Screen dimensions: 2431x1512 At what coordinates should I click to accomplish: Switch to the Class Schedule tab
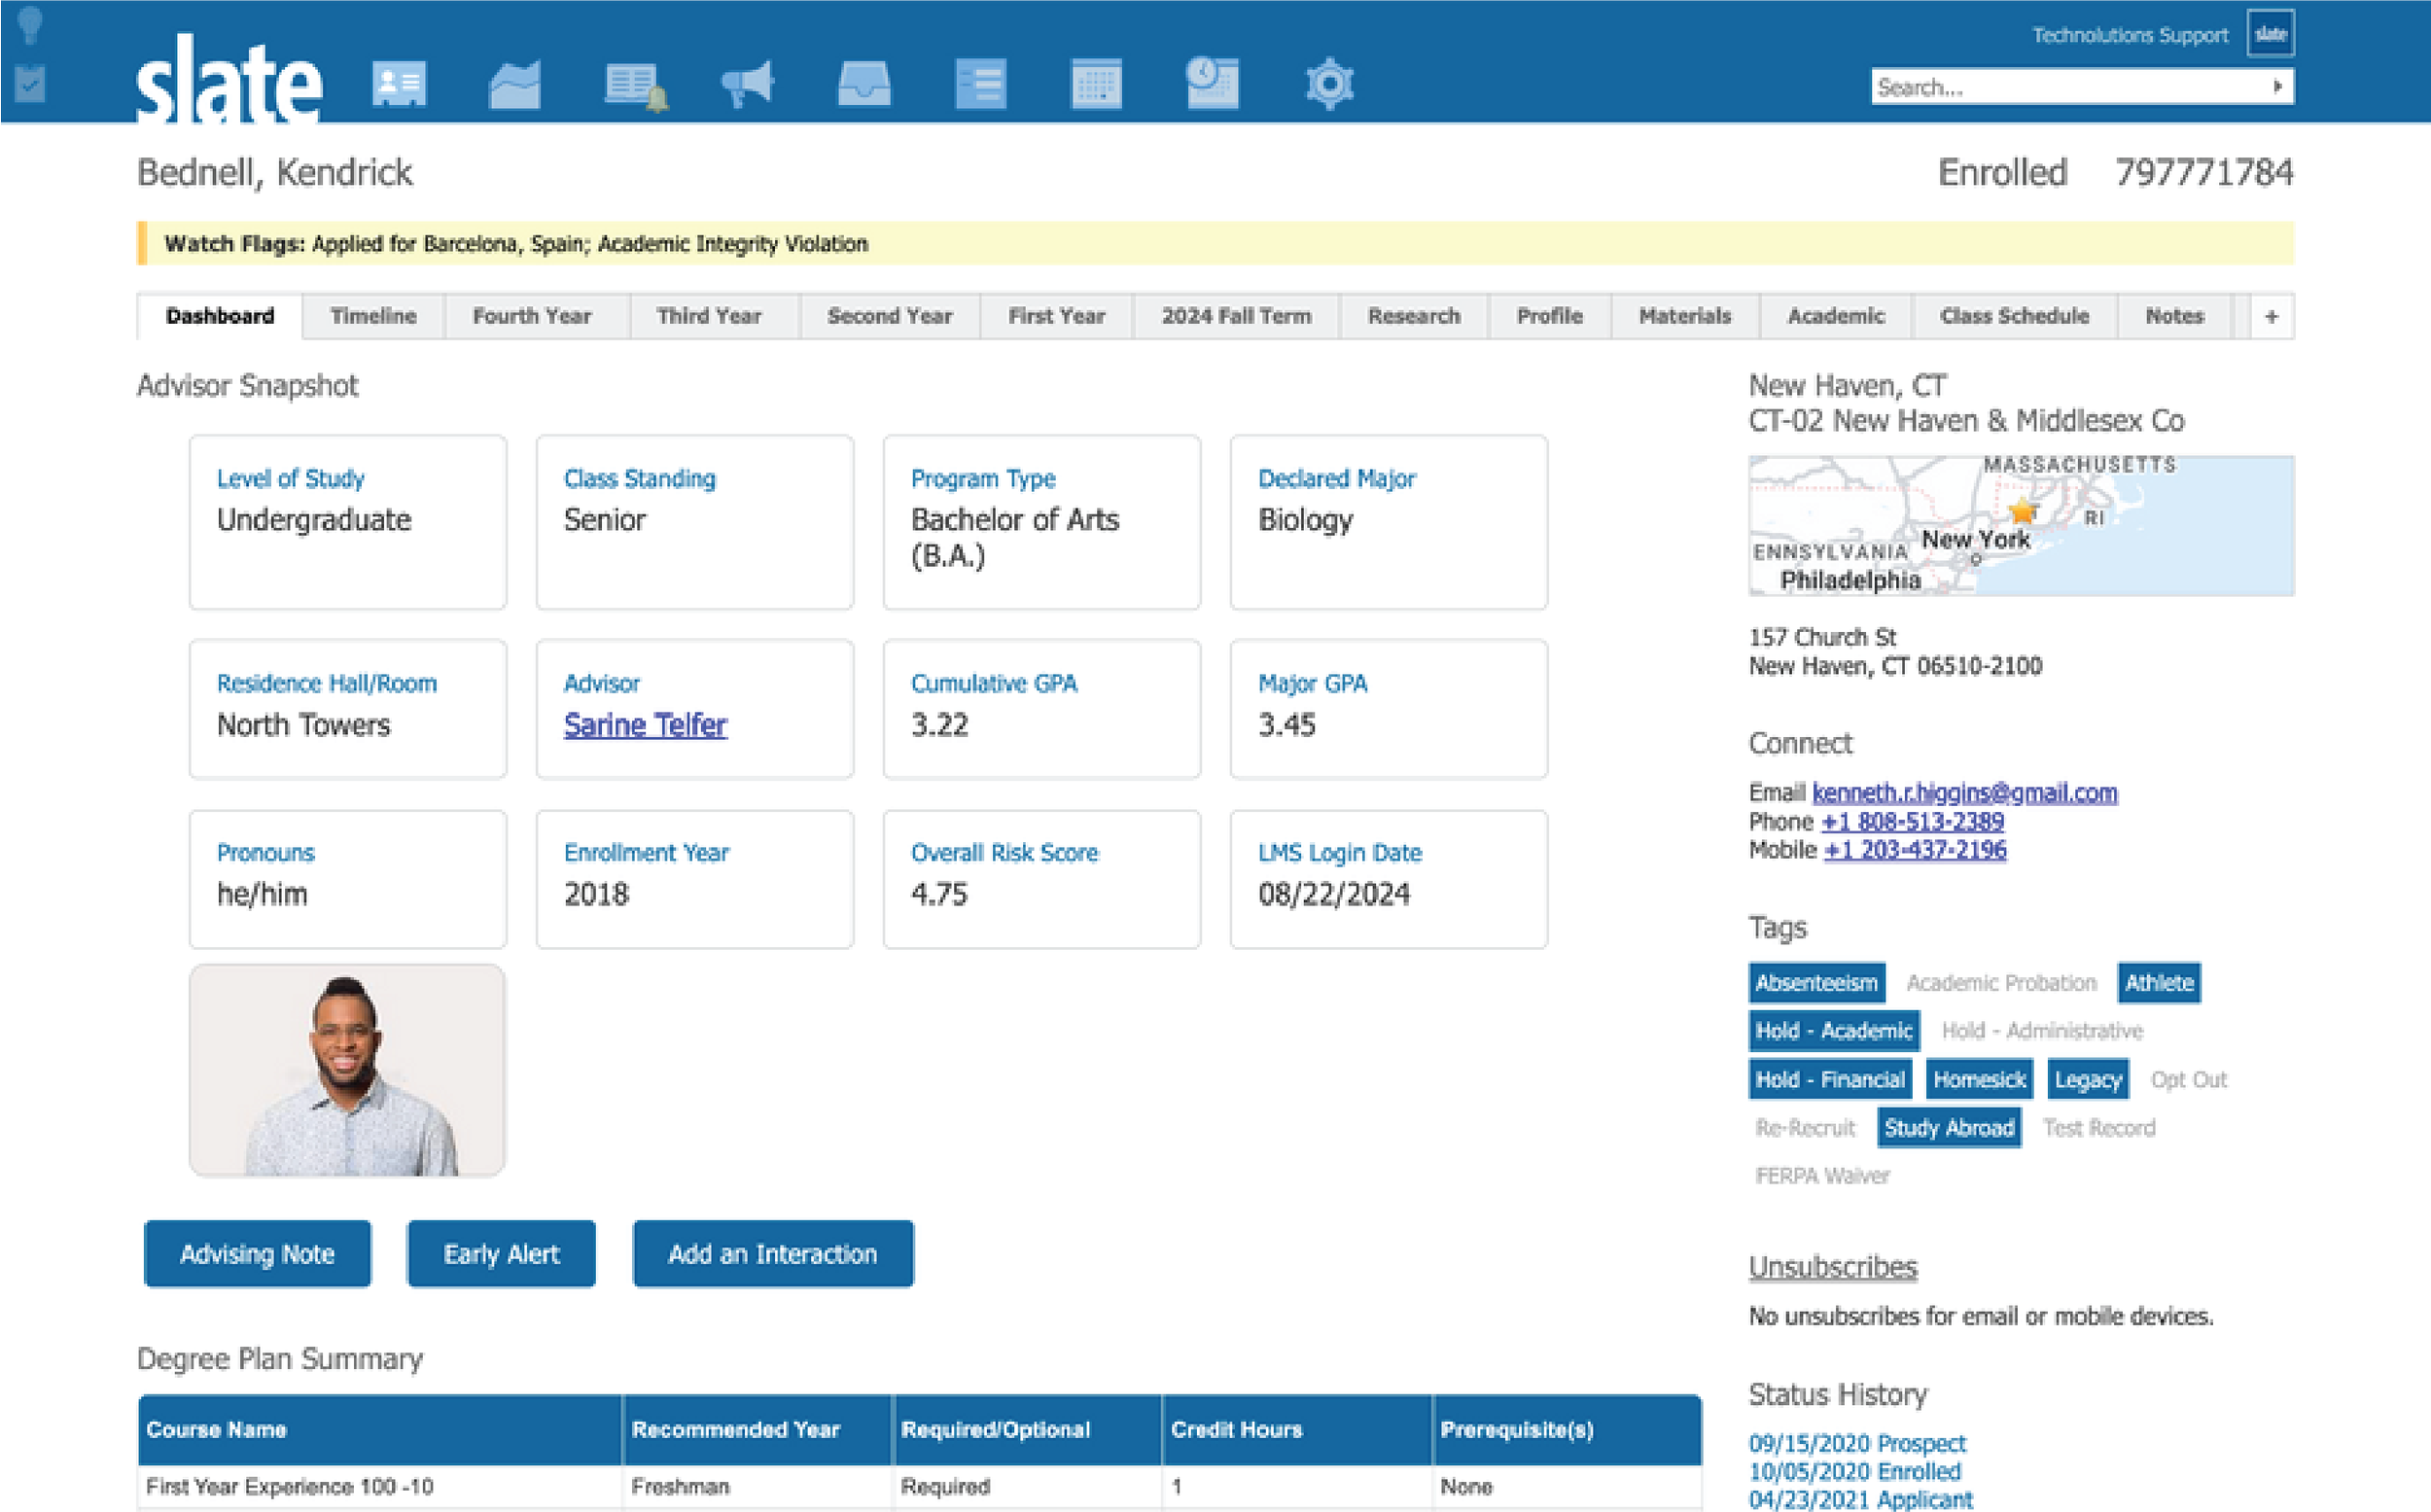pyautogui.click(x=2014, y=316)
